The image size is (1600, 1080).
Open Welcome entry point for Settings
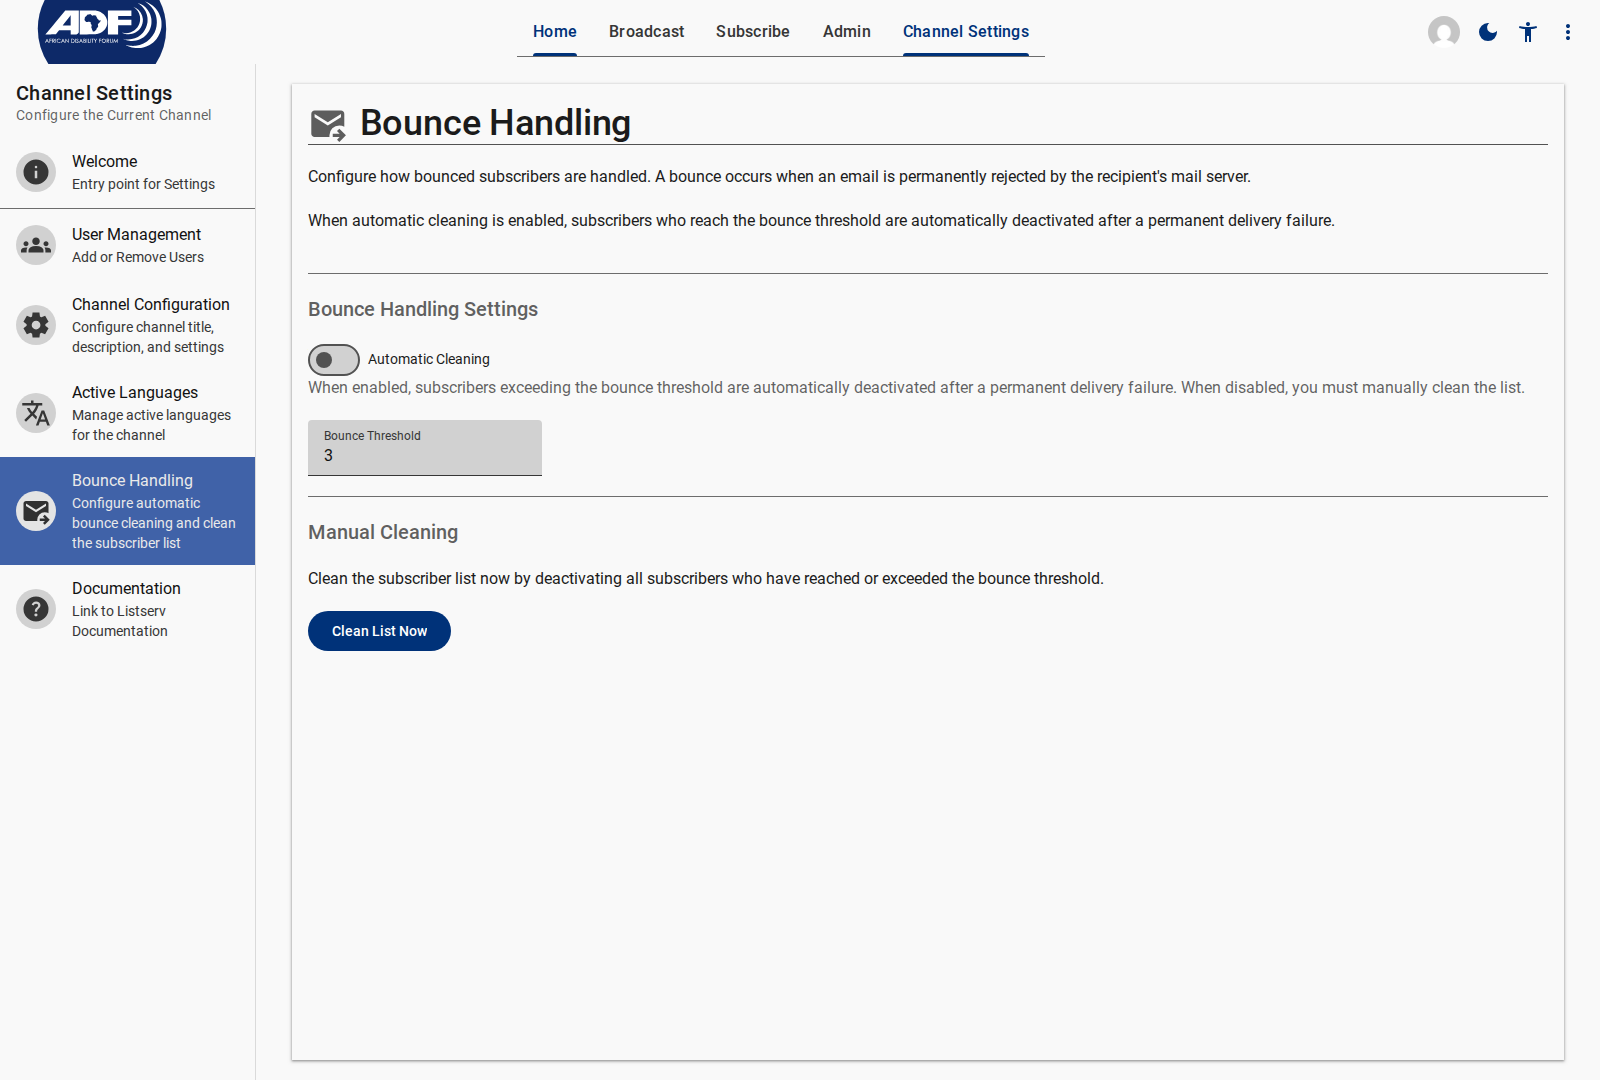[x=128, y=172]
